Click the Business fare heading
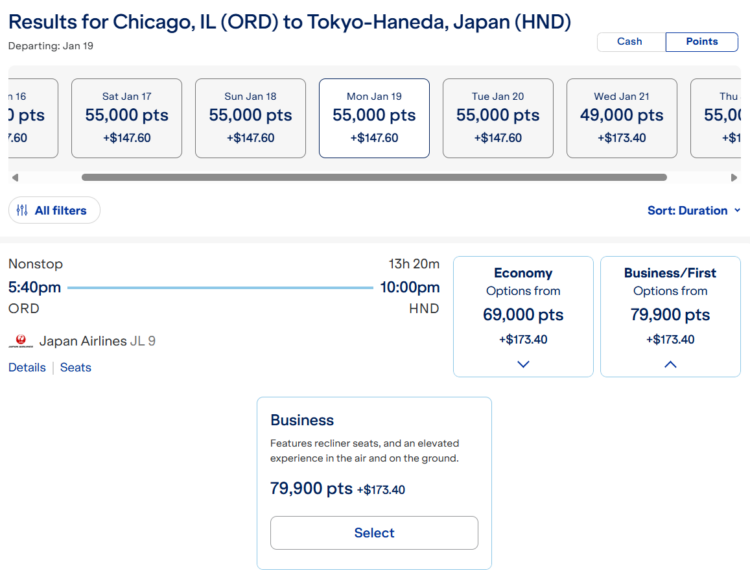750x575 pixels. coord(302,420)
